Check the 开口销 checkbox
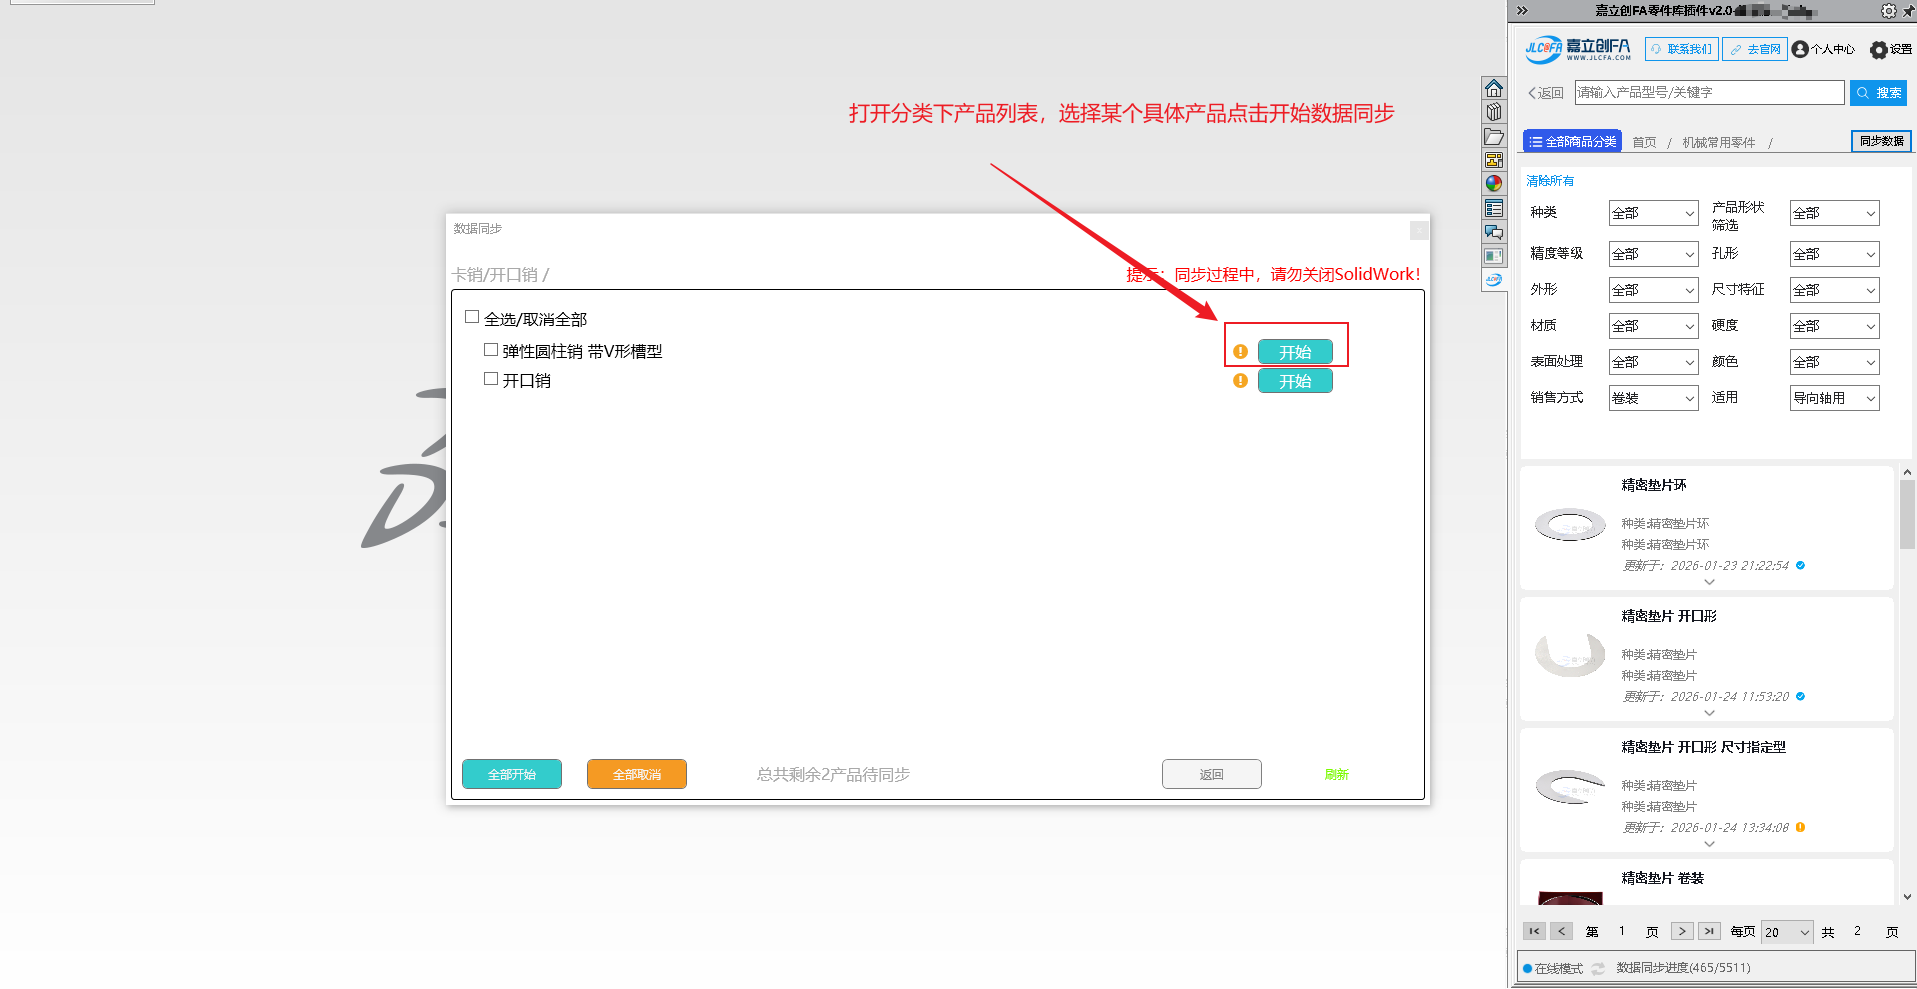The height and width of the screenshot is (989, 1917). point(491,379)
